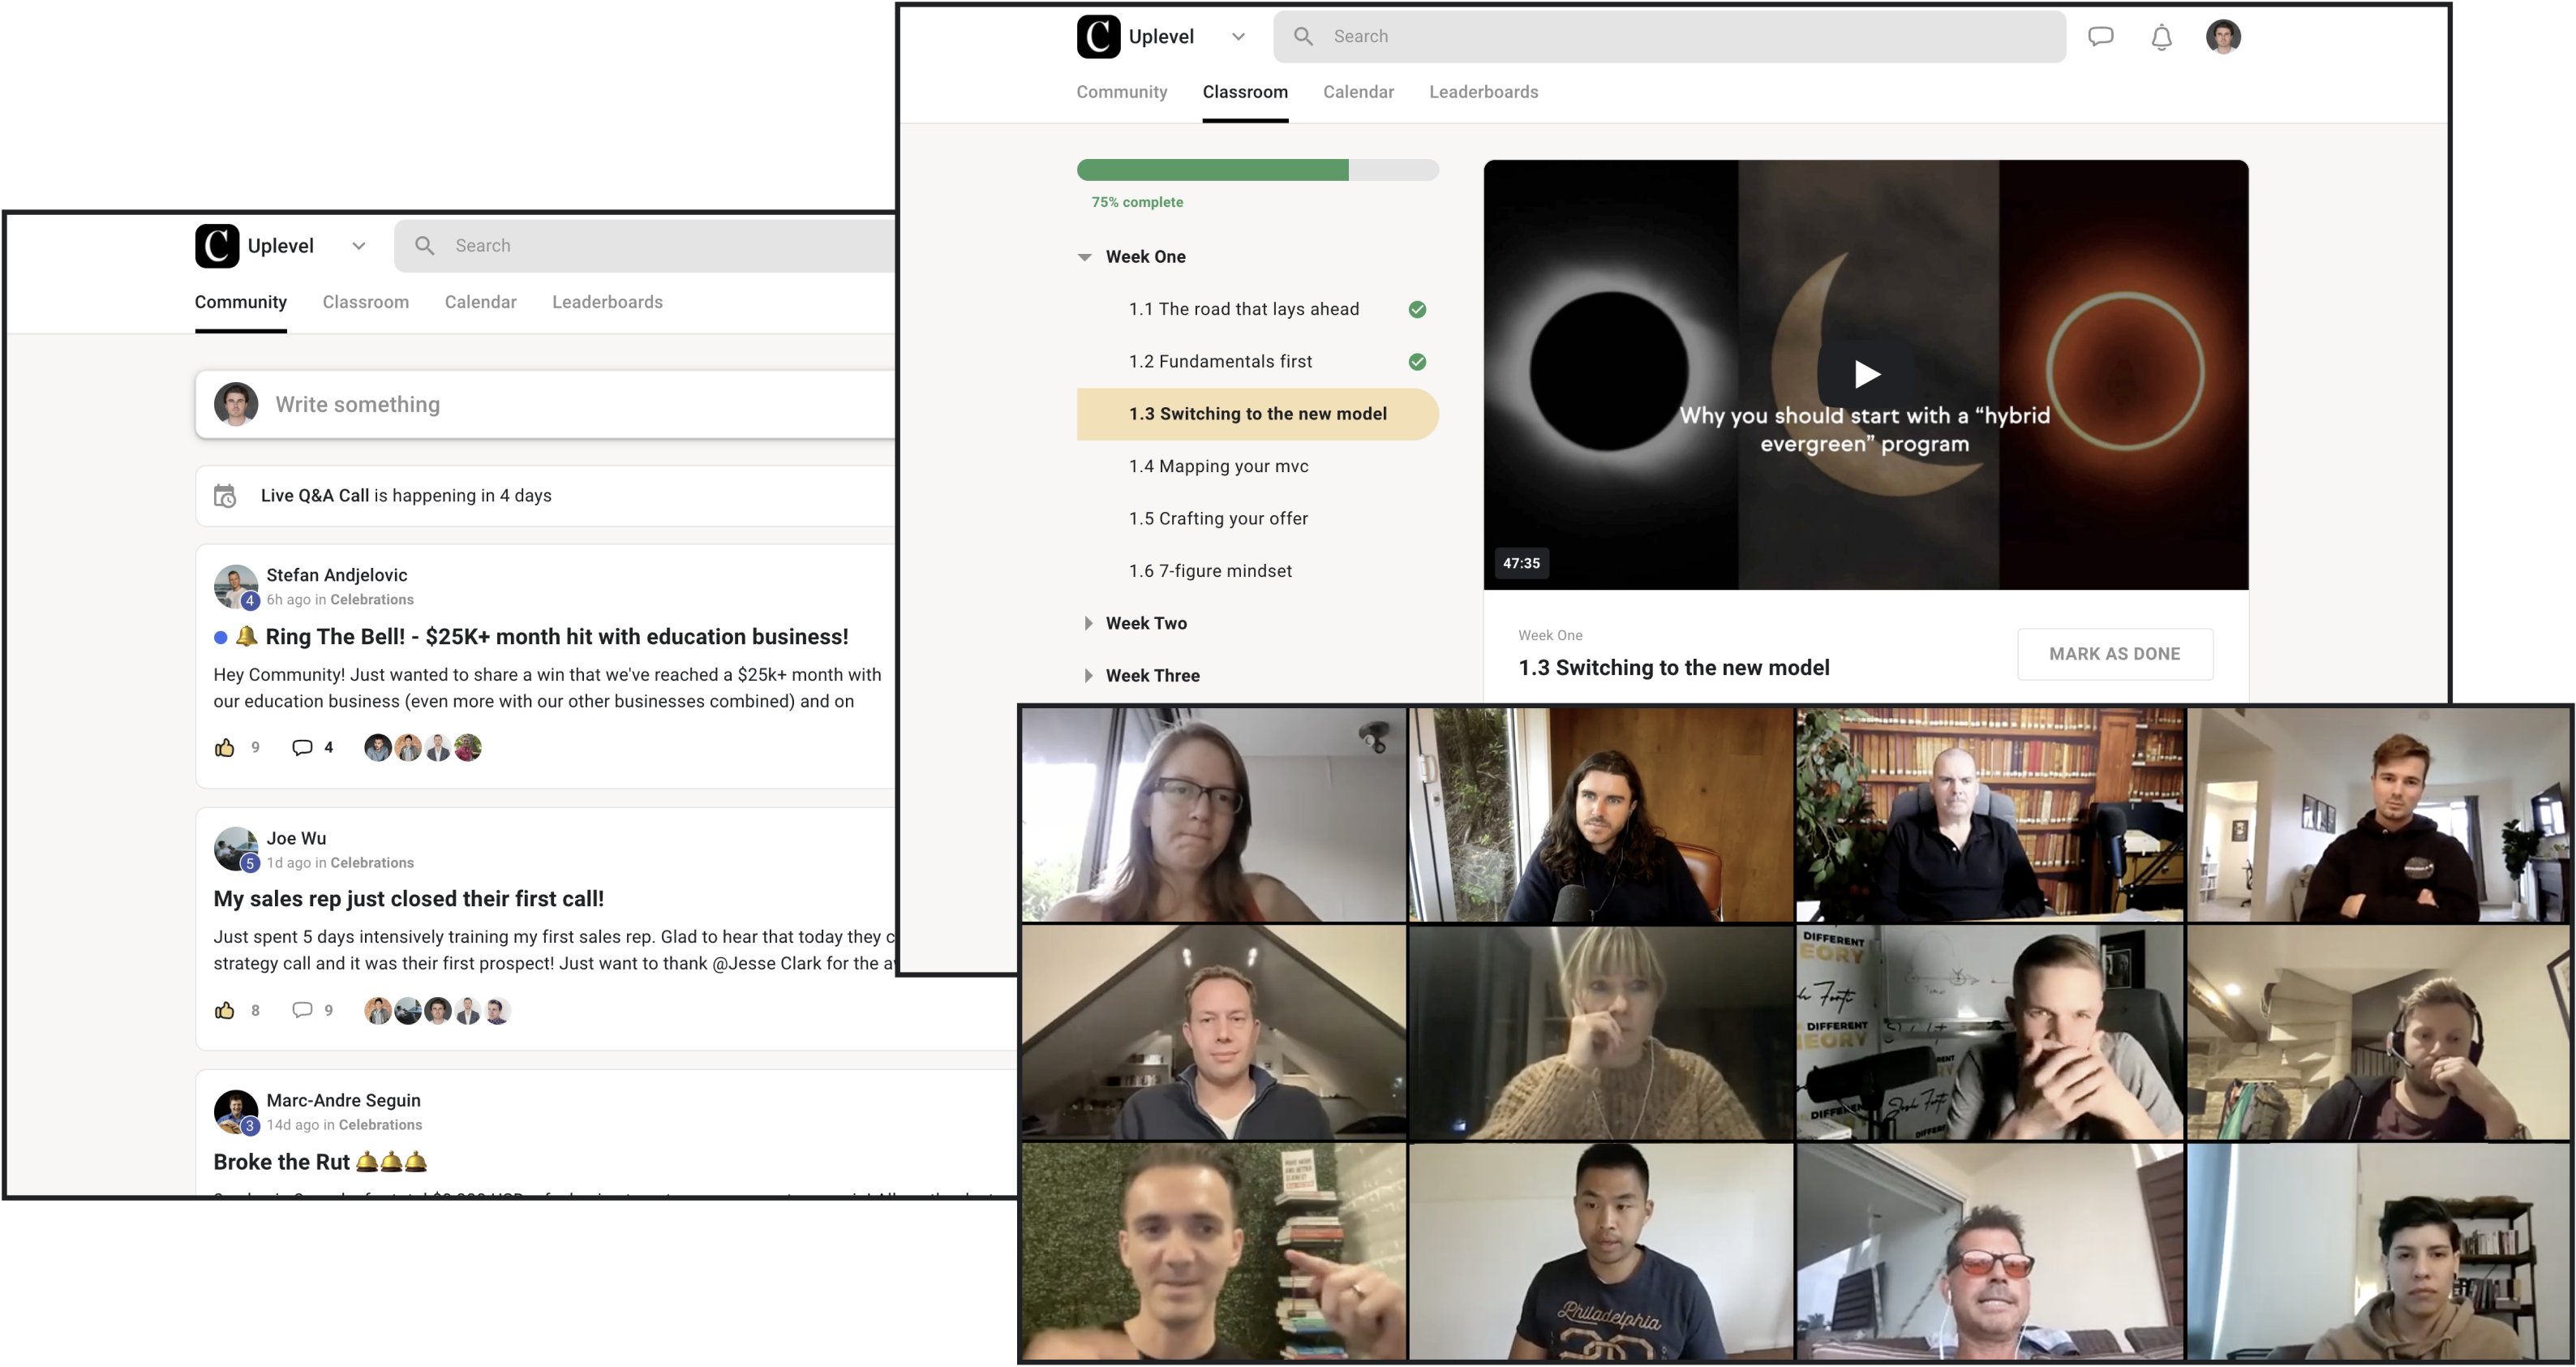Click thumbs up on Joe Wu's post
The width and height of the screenshot is (2576, 1367).
224,1010
